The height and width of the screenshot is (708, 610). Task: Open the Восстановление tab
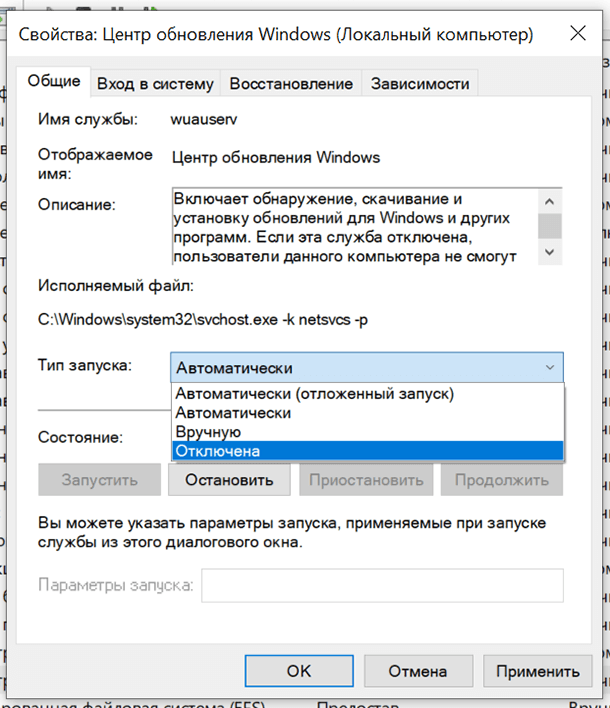(291, 84)
